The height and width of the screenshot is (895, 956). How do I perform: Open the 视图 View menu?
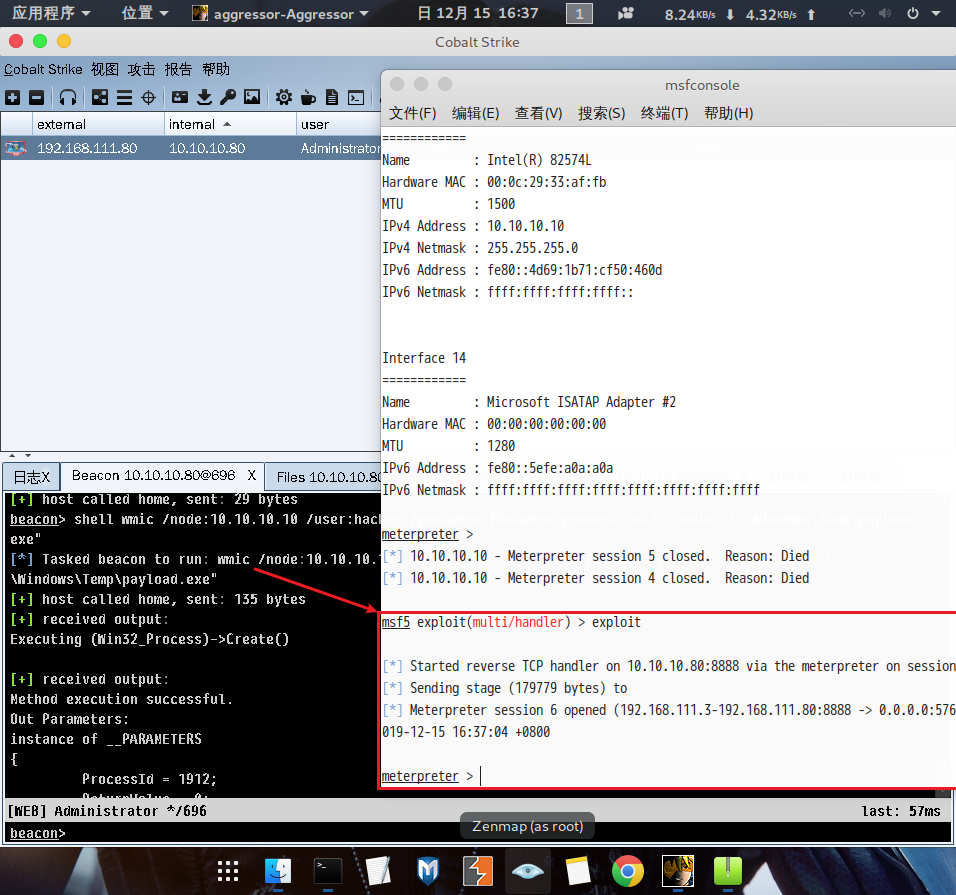105,70
